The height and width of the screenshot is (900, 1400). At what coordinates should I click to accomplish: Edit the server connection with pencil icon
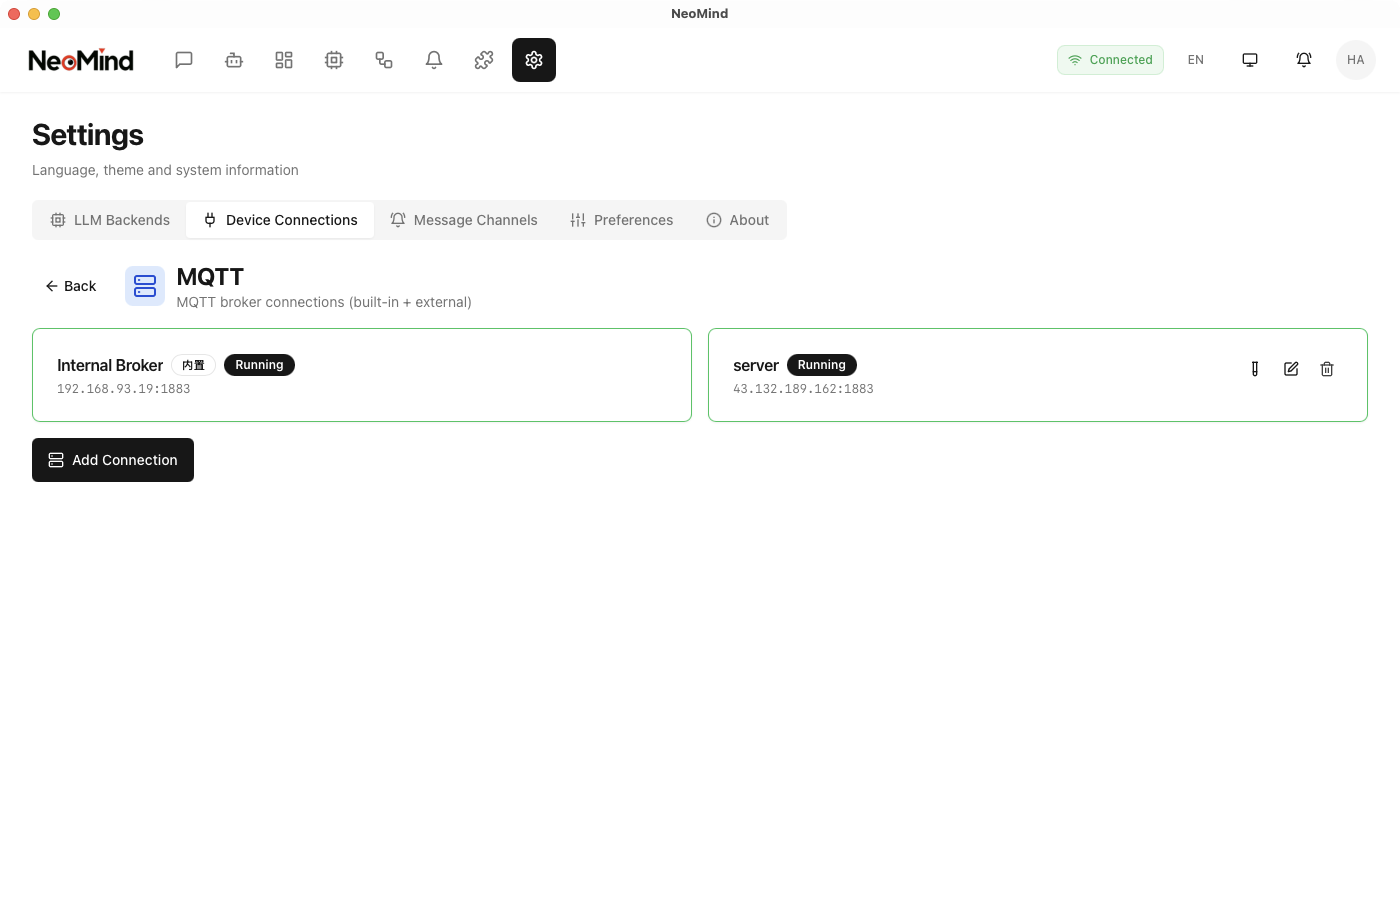[1291, 368]
